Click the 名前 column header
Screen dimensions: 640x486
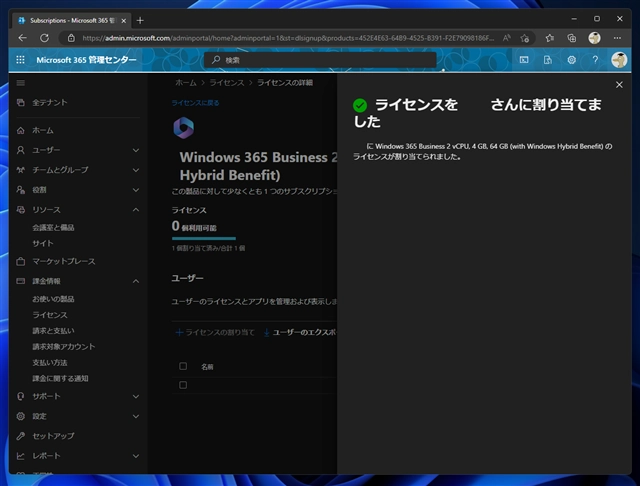(x=207, y=367)
